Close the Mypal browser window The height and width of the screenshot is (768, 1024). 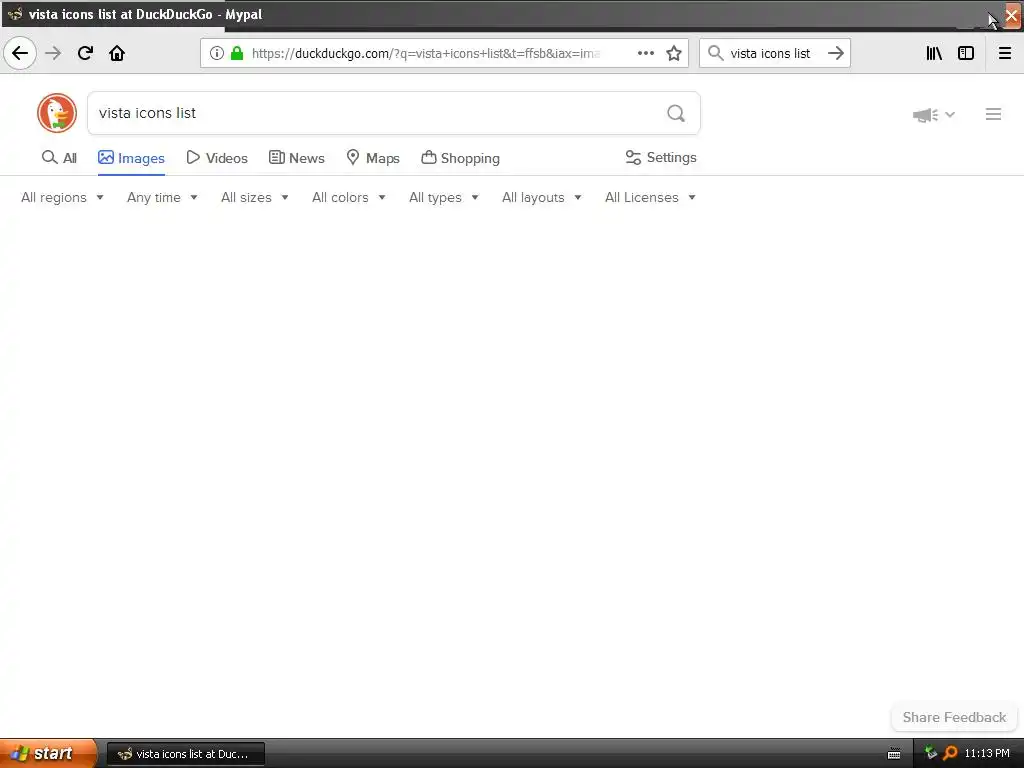1012,15
